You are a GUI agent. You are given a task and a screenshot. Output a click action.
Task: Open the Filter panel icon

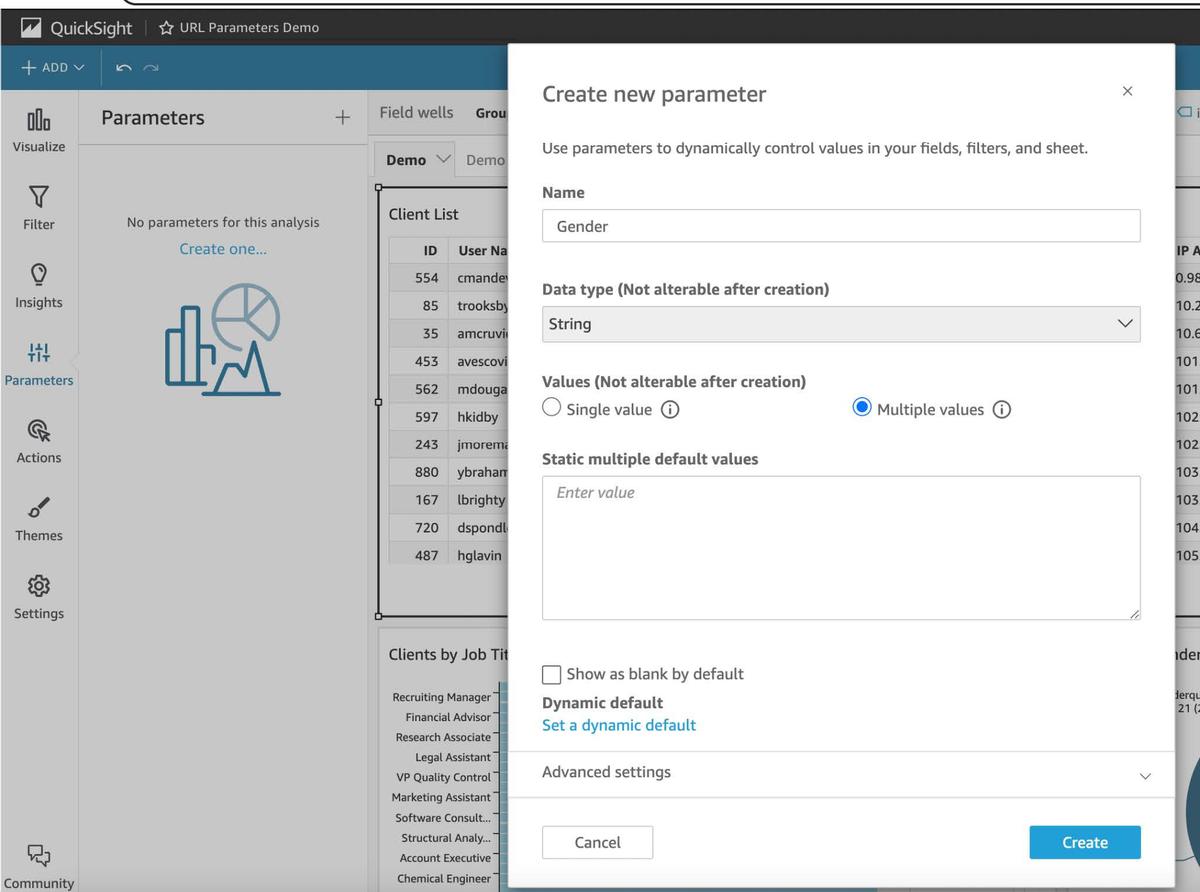coord(39,197)
